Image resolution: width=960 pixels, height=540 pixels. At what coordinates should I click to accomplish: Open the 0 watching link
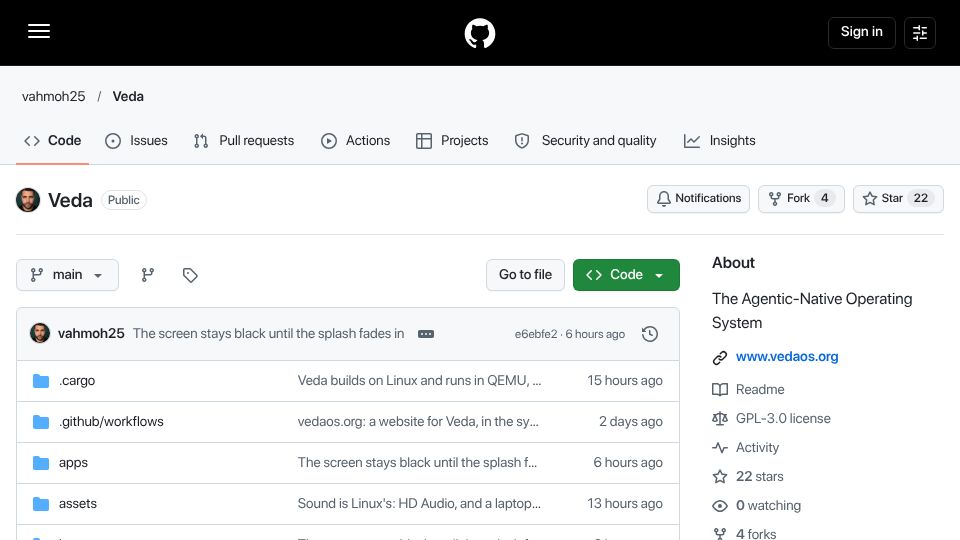click(768, 506)
